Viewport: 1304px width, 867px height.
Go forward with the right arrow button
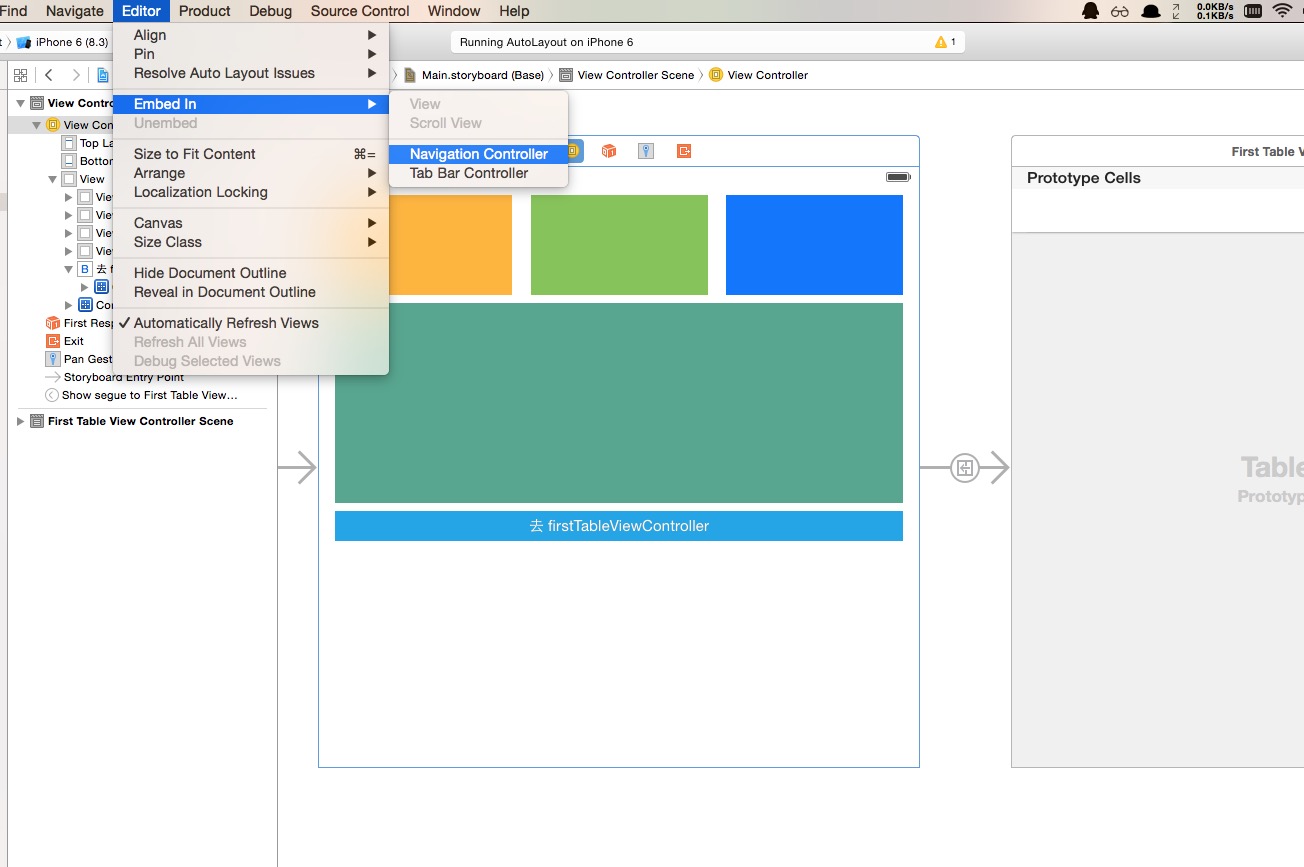click(x=76, y=75)
